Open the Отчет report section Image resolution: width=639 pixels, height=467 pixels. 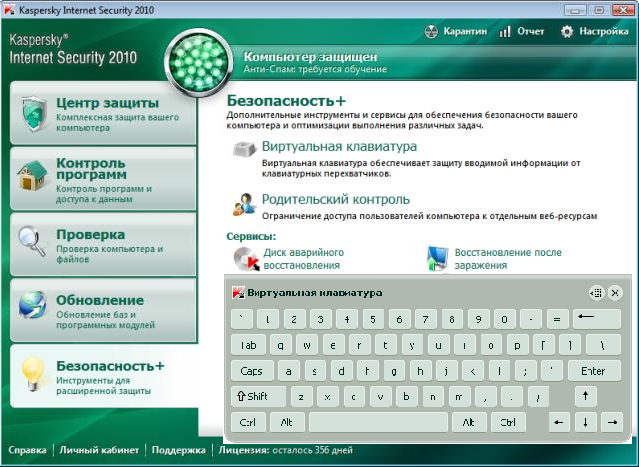click(x=522, y=31)
